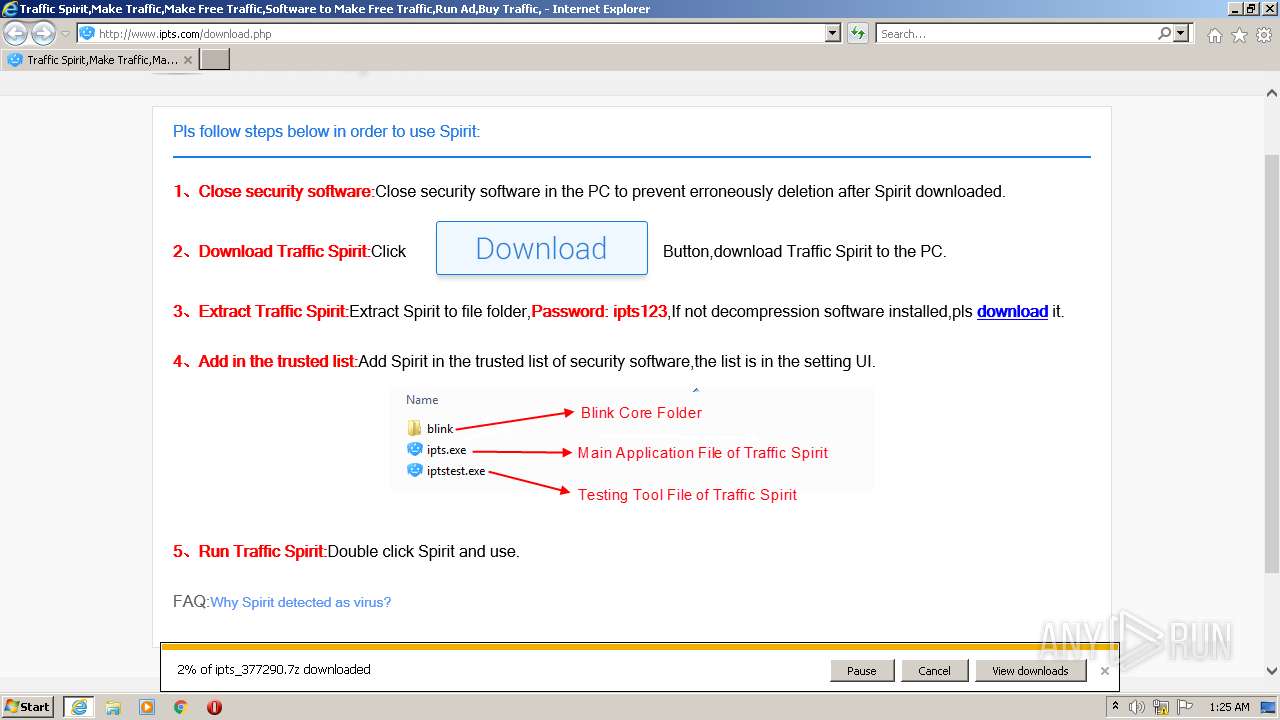Click the 'Add in the trusted list' heading
Viewport: 1280px width, 720px height.
click(277, 361)
